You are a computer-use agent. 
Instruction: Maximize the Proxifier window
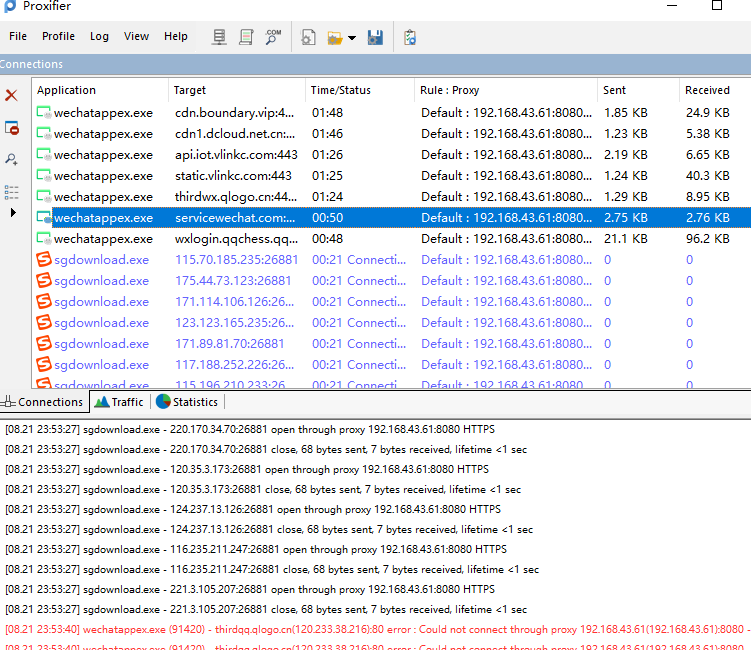pos(717,5)
